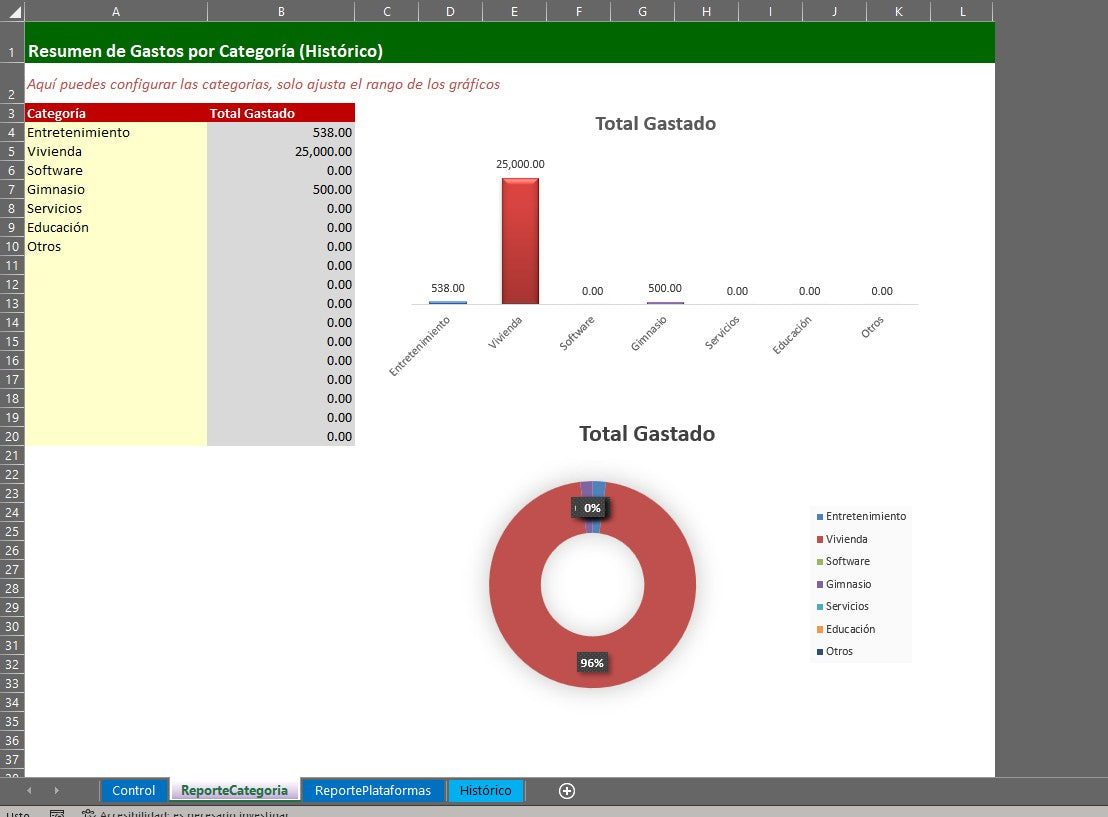Select the Servicios category cell
This screenshot has width=1108, height=817.
(116, 208)
